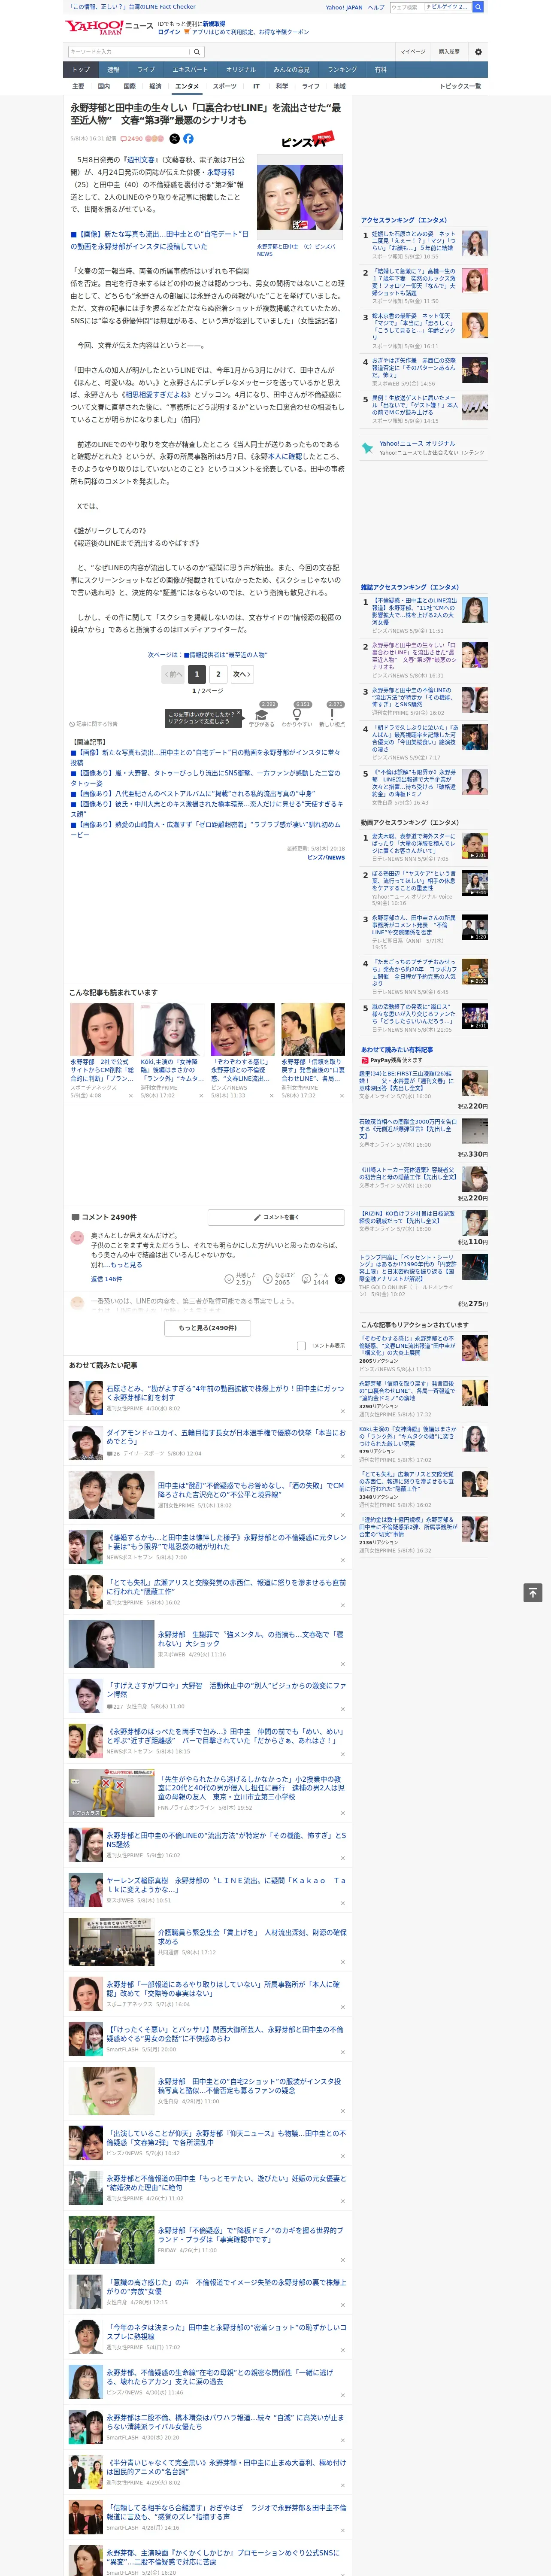Click the scroll-to-top arrow button

click(533, 1593)
